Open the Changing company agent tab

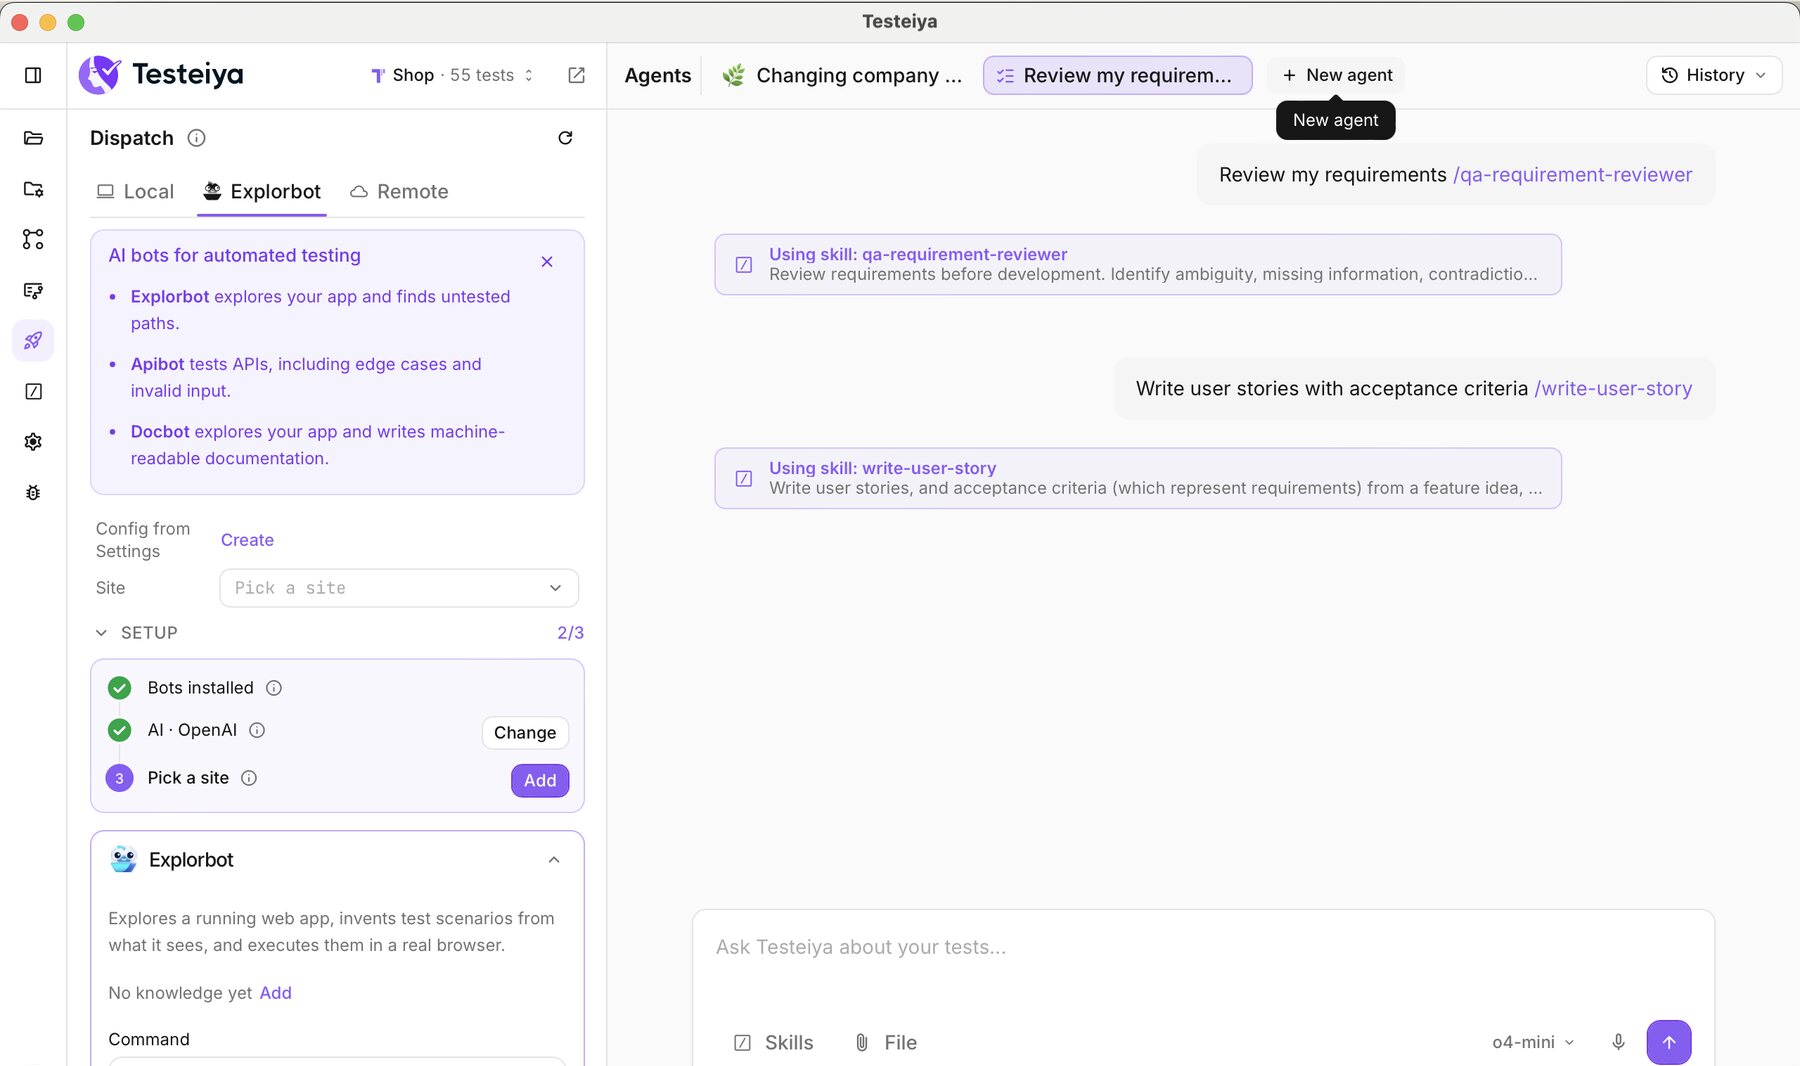point(842,75)
